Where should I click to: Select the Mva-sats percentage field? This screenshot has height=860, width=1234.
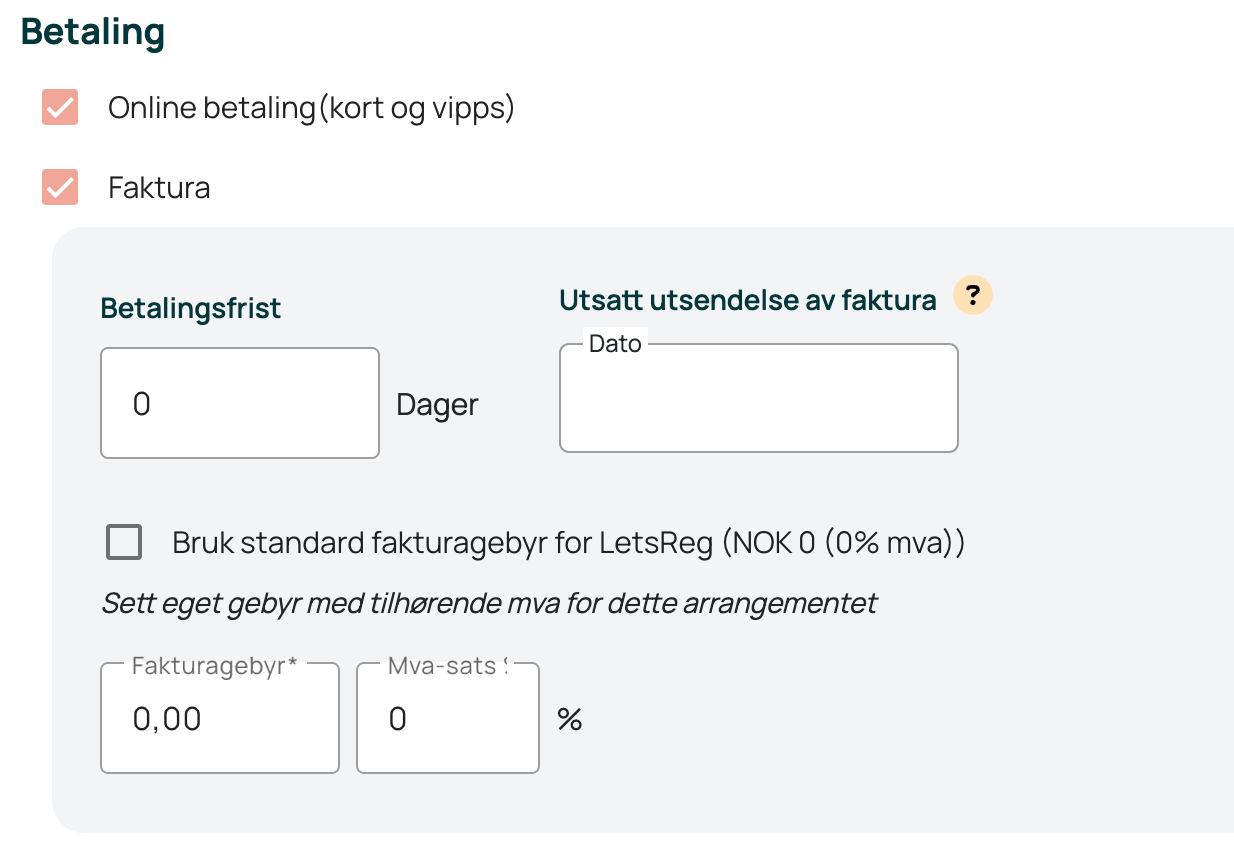(448, 718)
